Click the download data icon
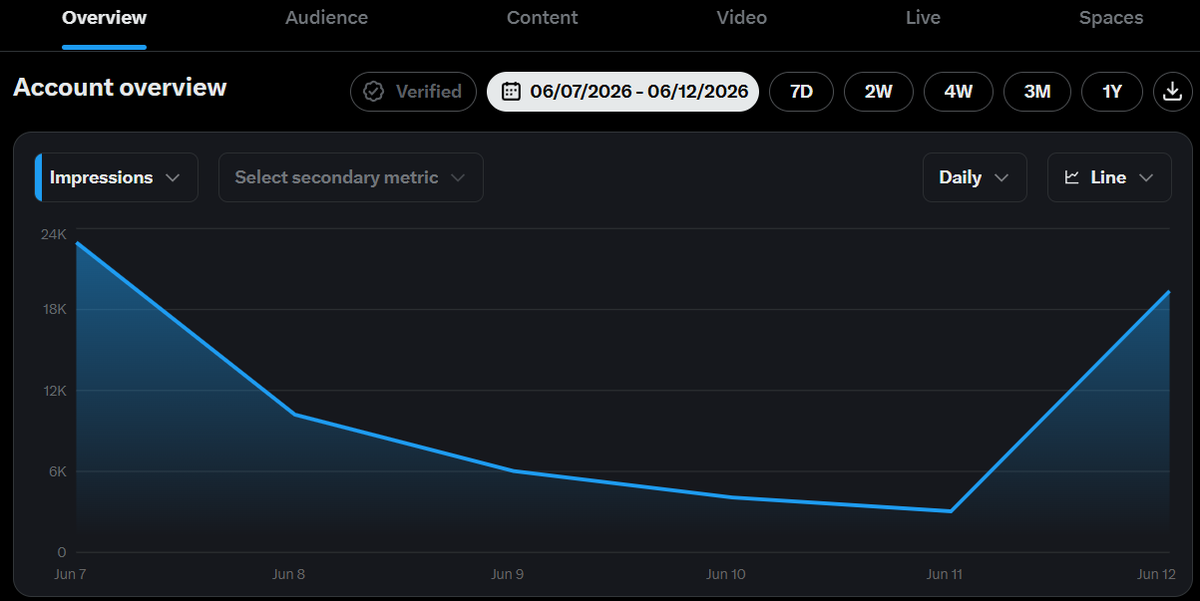Viewport: 1200px width, 601px height. pyautogui.click(x=1171, y=92)
